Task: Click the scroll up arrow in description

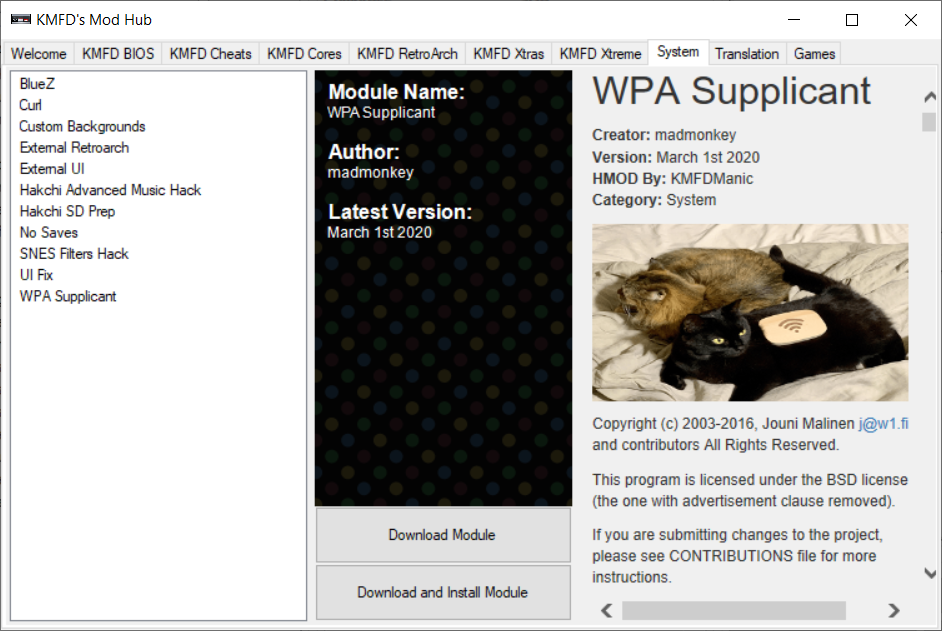Action: click(930, 96)
